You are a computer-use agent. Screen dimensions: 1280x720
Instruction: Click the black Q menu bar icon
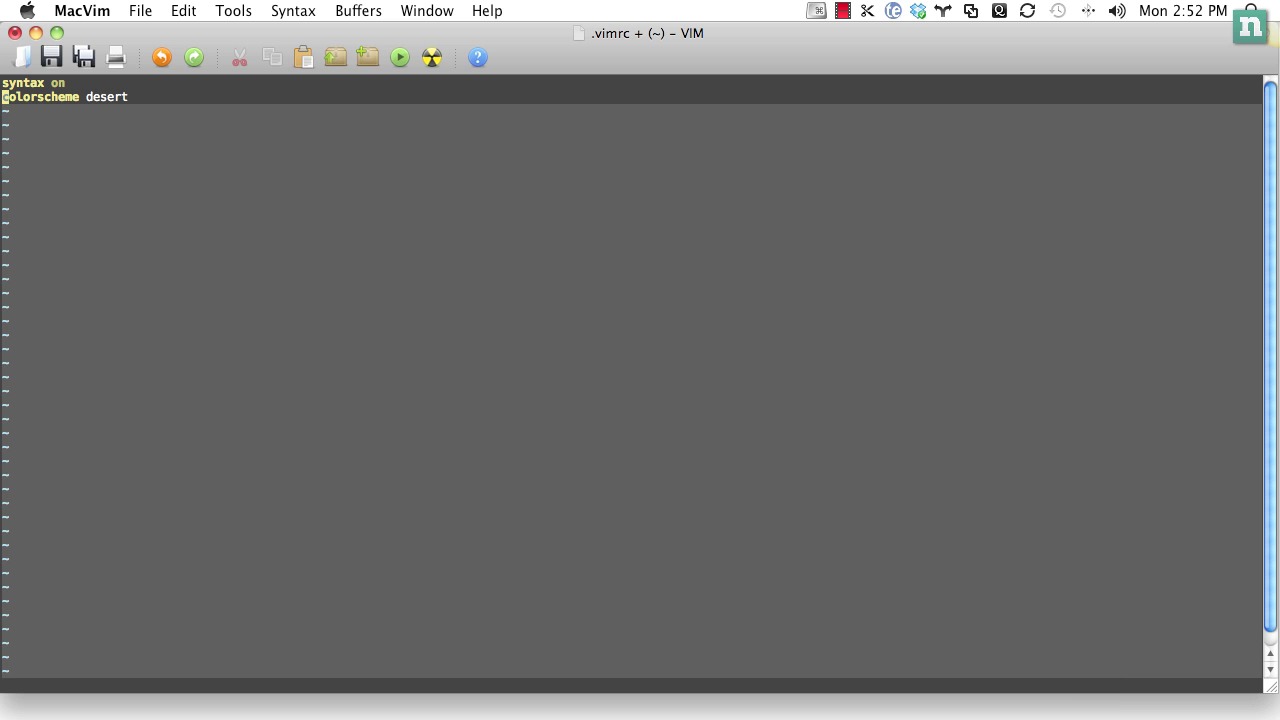[999, 11]
